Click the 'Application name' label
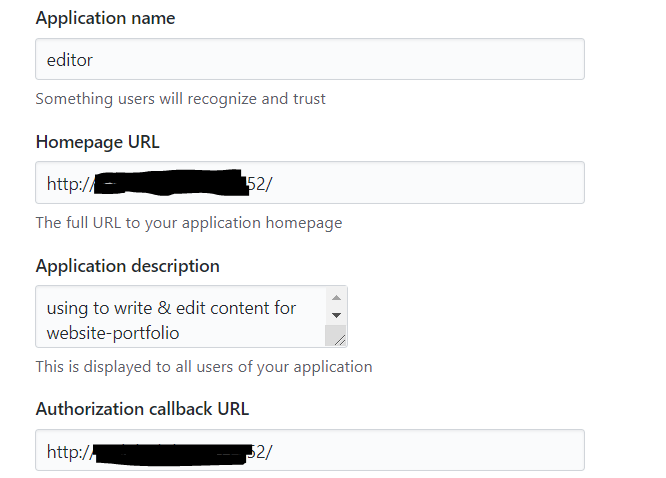This screenshot has width=666, height=478. [x=105, y=18]
